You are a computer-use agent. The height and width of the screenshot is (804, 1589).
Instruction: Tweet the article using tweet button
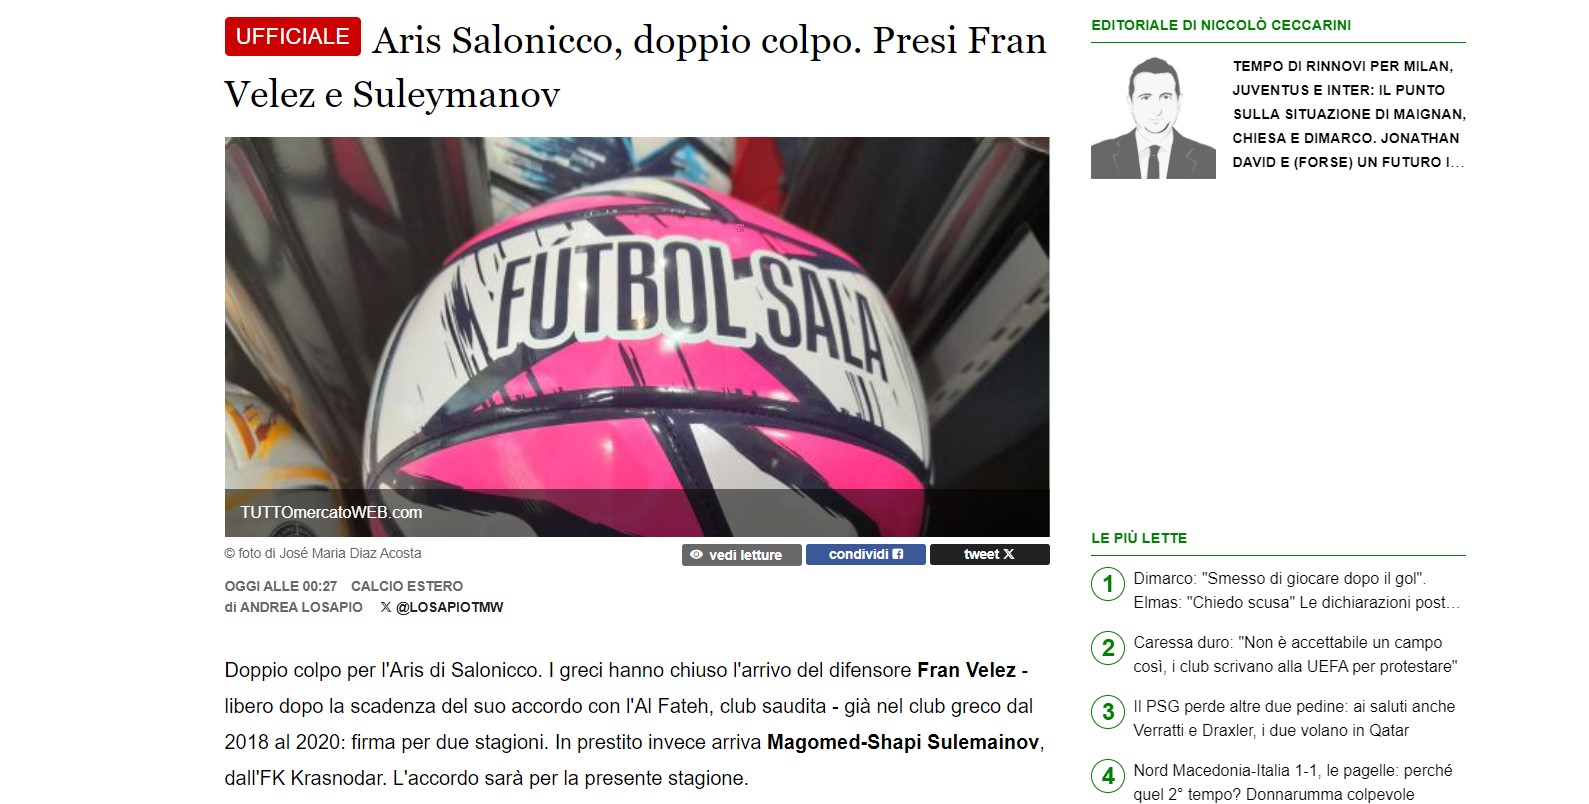tap(989, 554)
